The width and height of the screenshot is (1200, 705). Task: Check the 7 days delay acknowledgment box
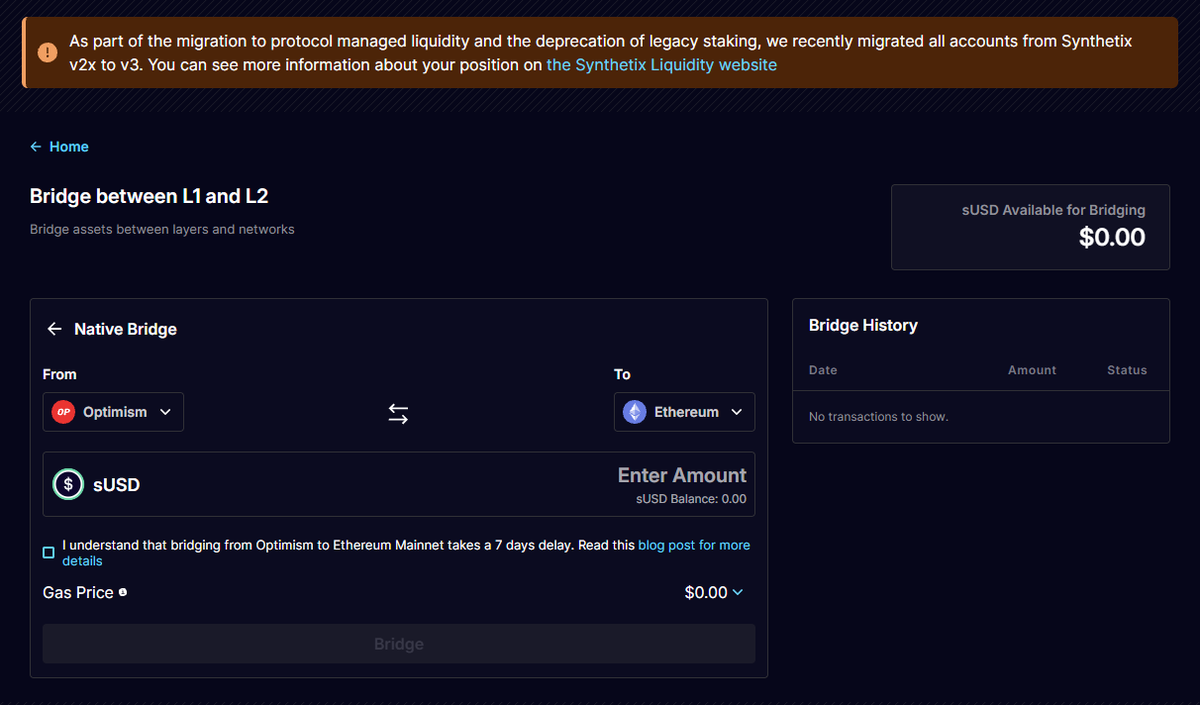click(49, 552)
